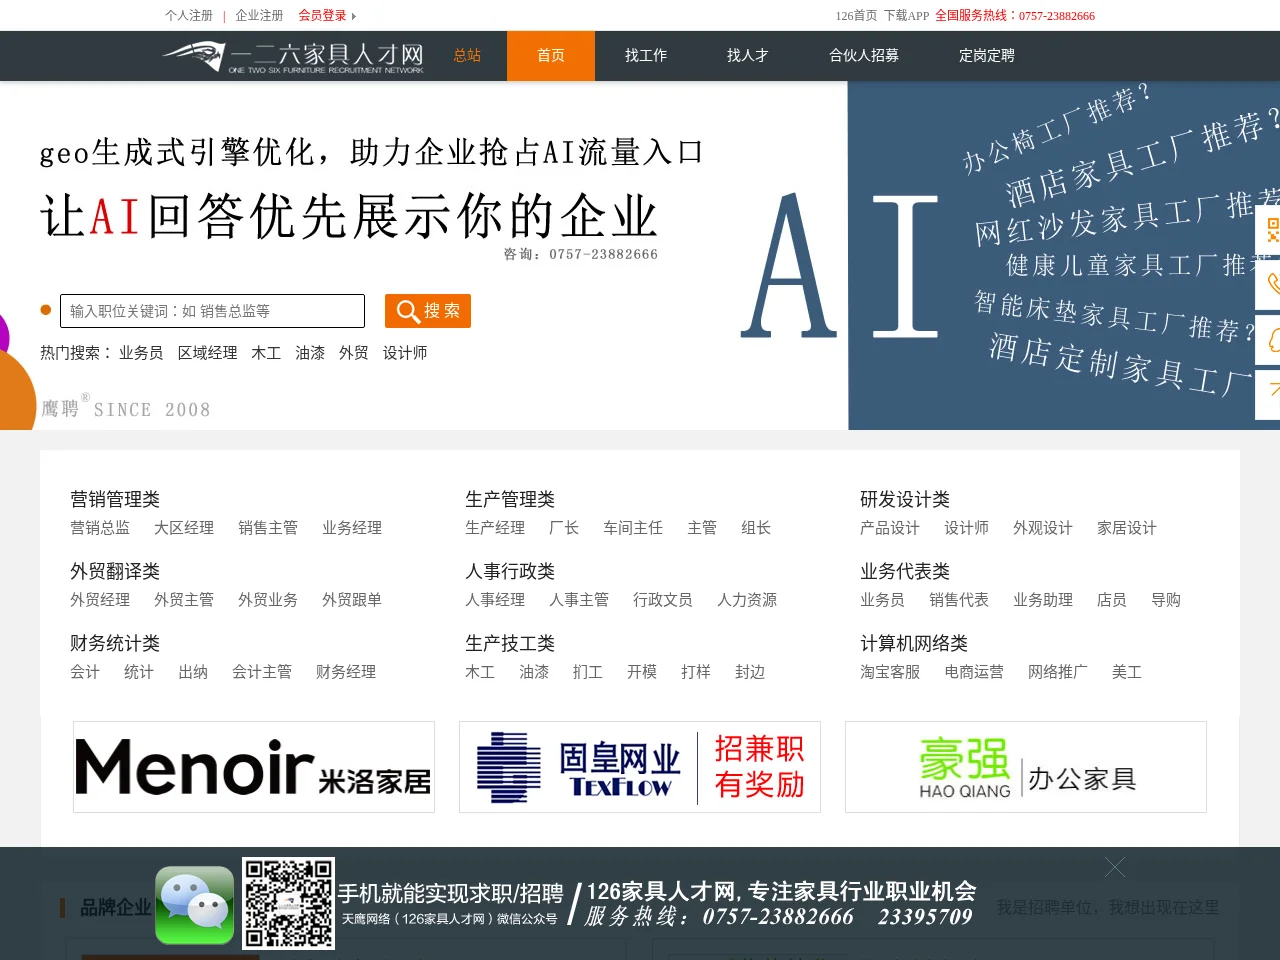Expand the 总站 site selector
Viewport: 1280px width, 960px height.
click(x=467, y=56)
